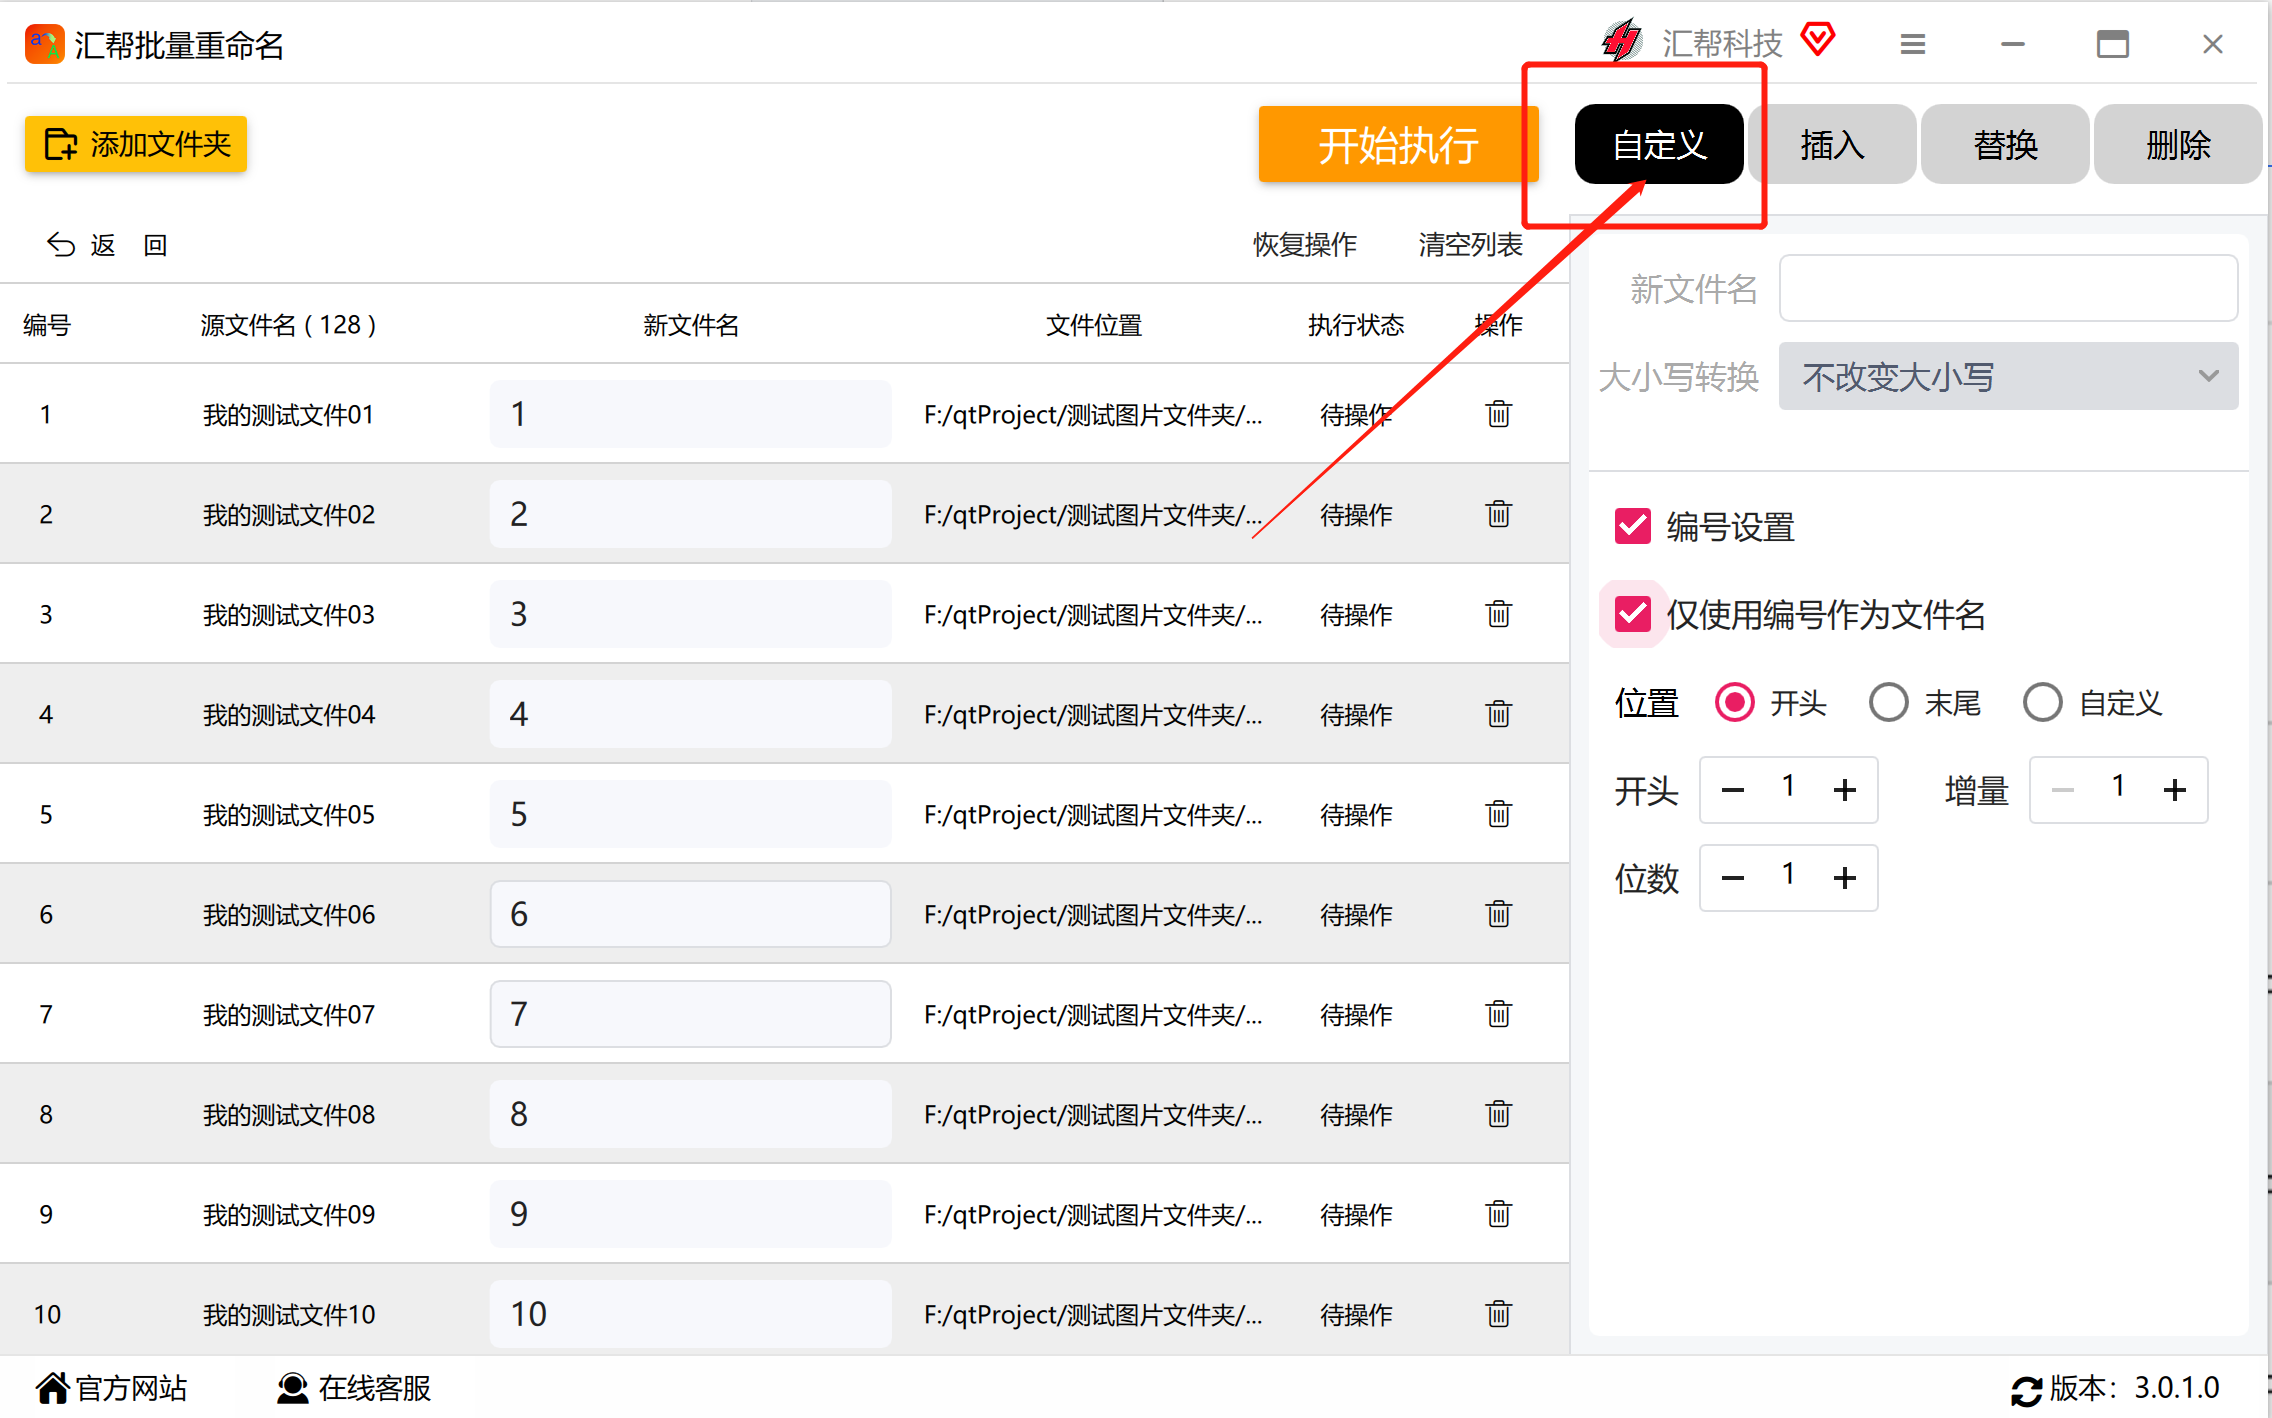
Task: Click the version refresh icon
Action: (2026, 1390)
